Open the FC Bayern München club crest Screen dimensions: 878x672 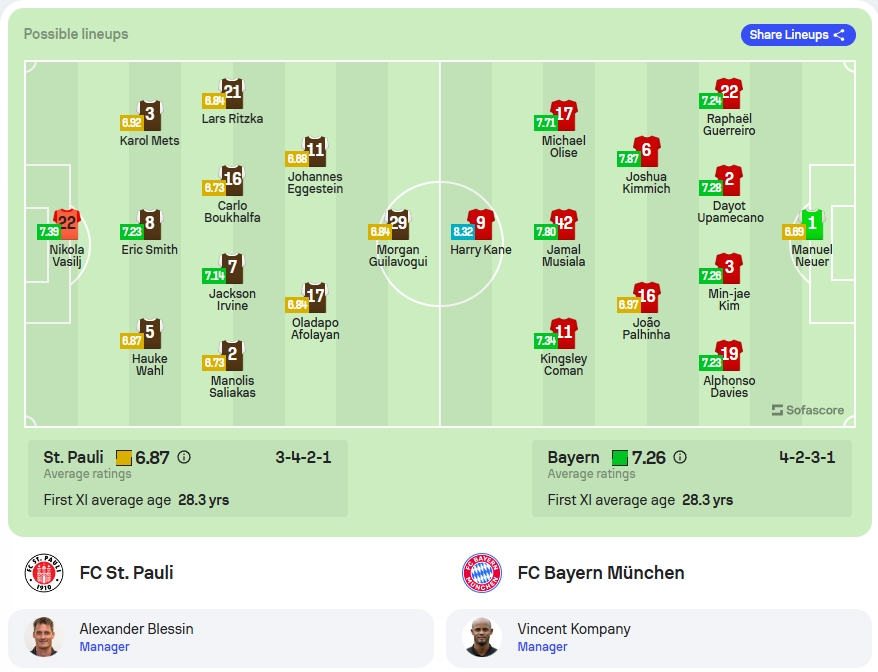click(482, 573)
